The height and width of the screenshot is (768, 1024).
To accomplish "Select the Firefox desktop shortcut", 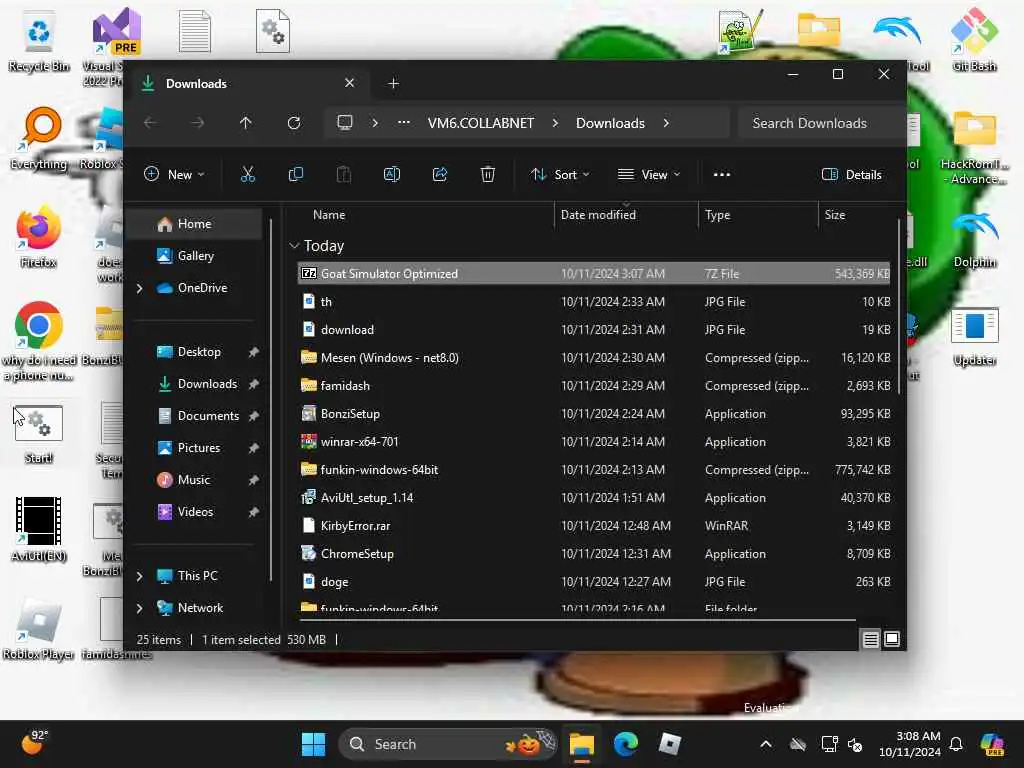I will pyautogui.click(x=39, y=237).
